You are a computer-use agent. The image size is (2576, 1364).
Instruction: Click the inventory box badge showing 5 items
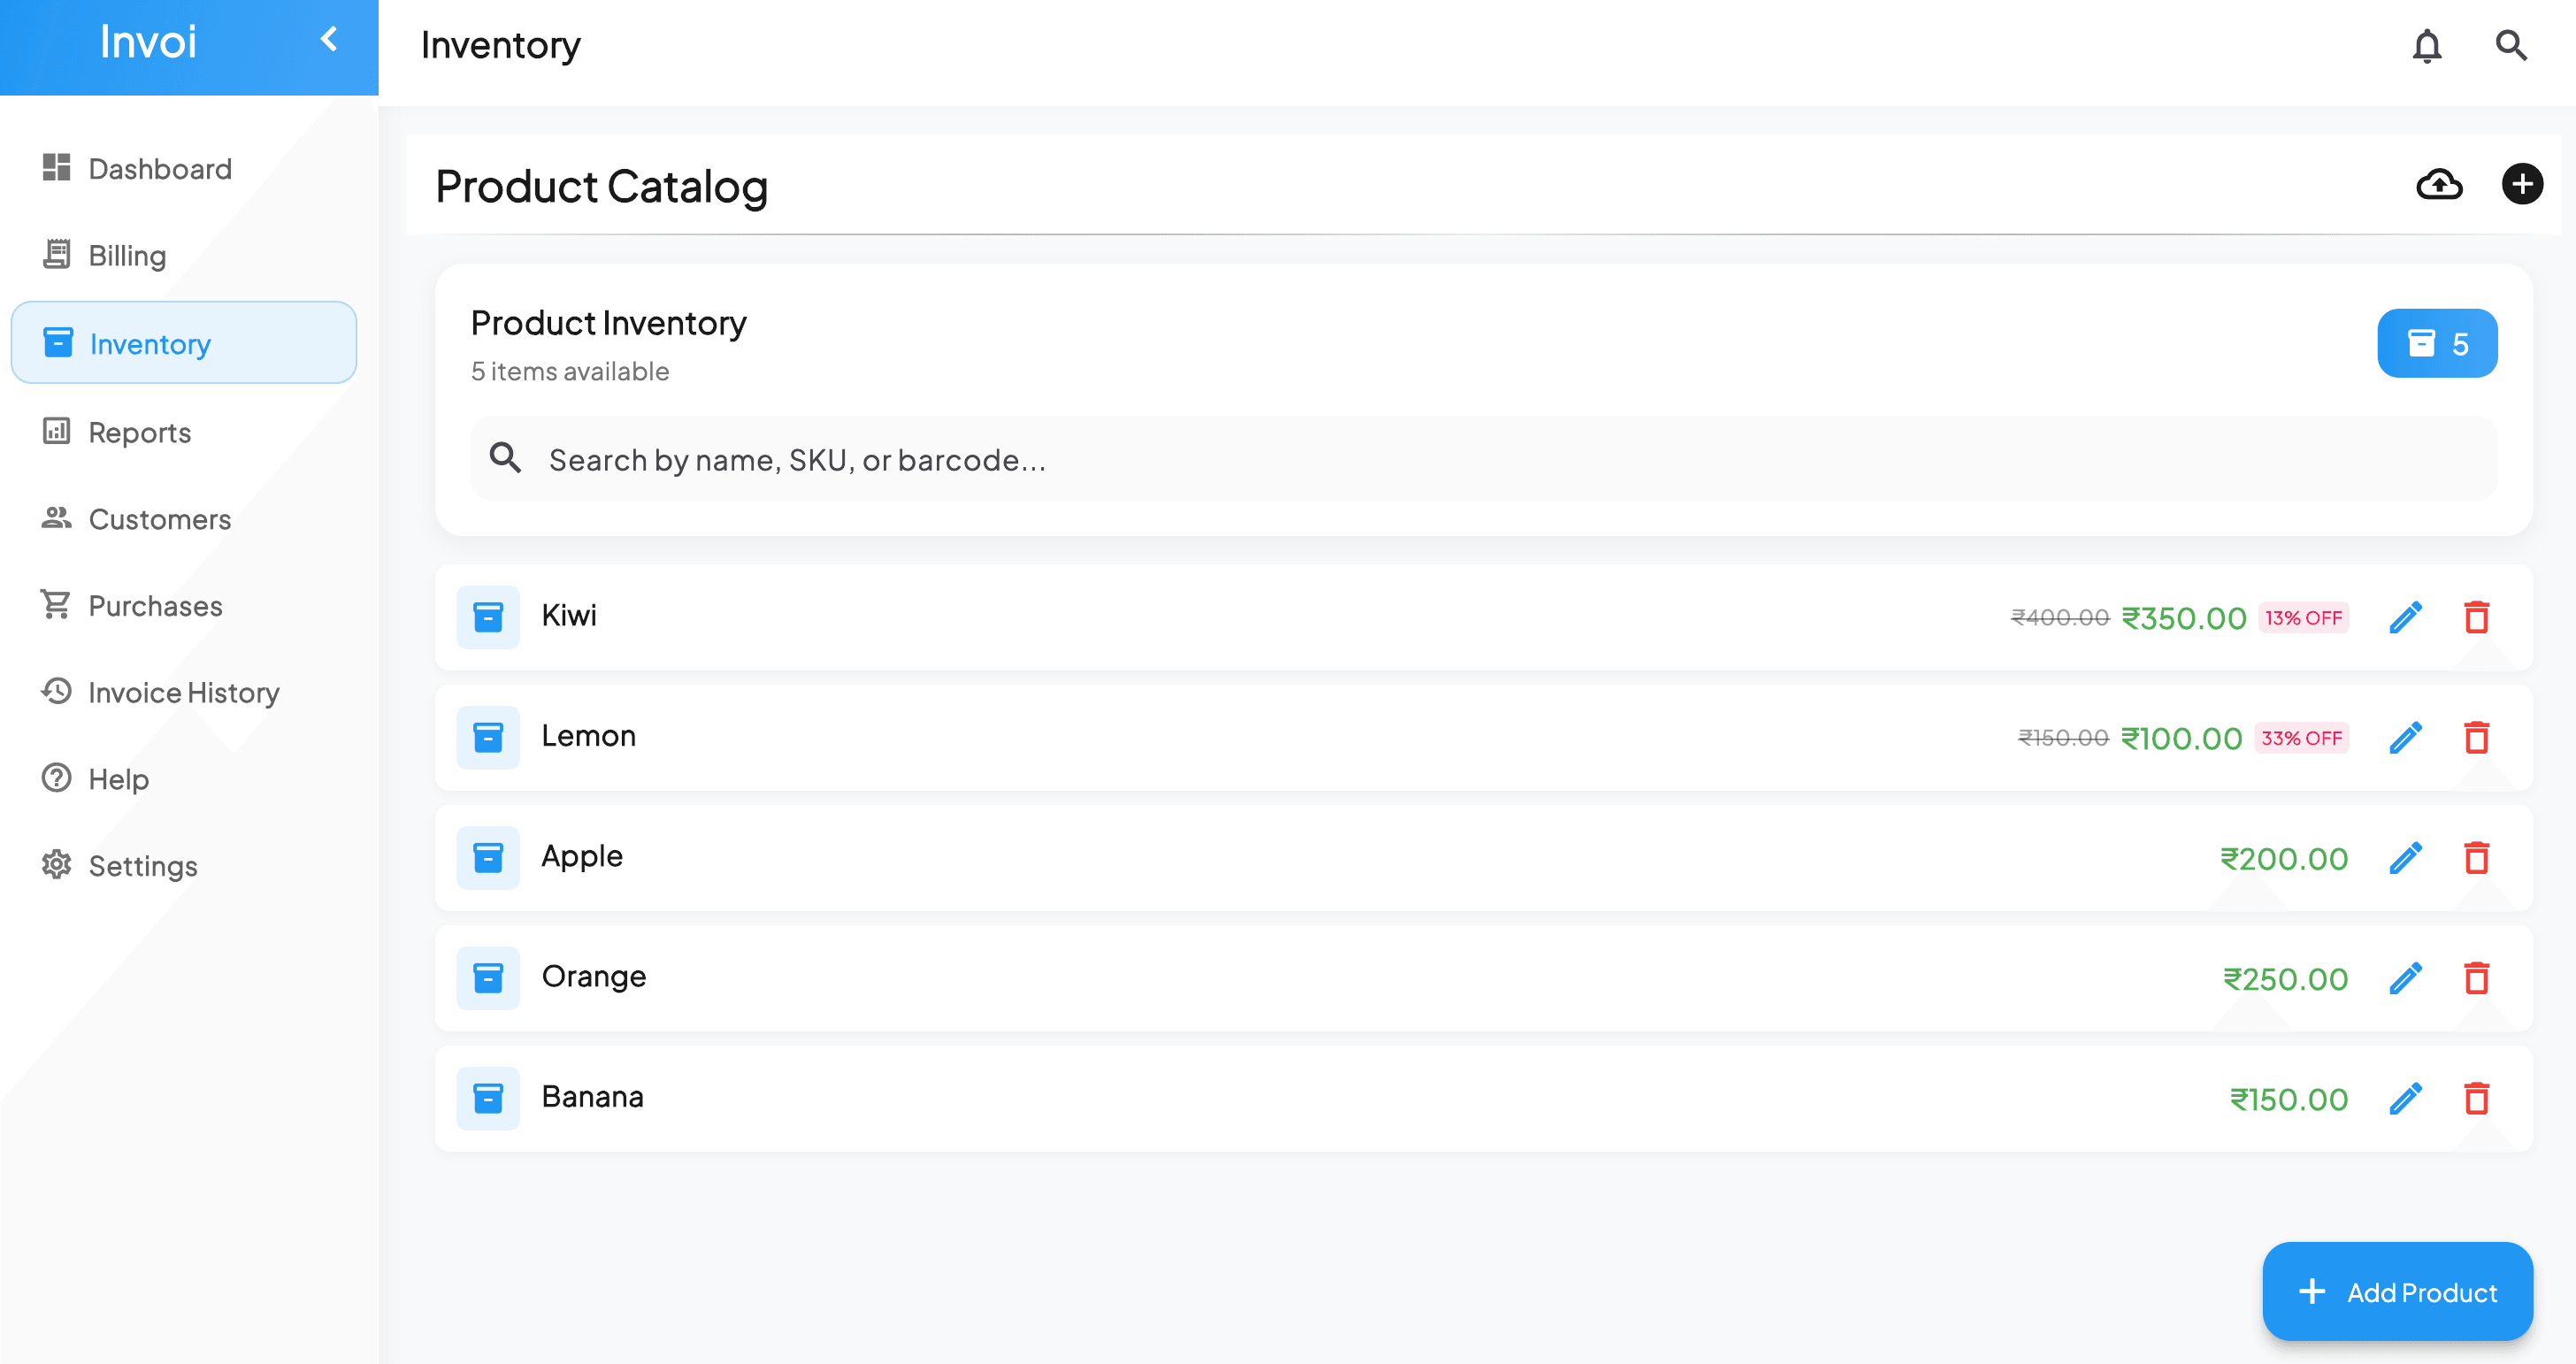tap(2437, 343)
